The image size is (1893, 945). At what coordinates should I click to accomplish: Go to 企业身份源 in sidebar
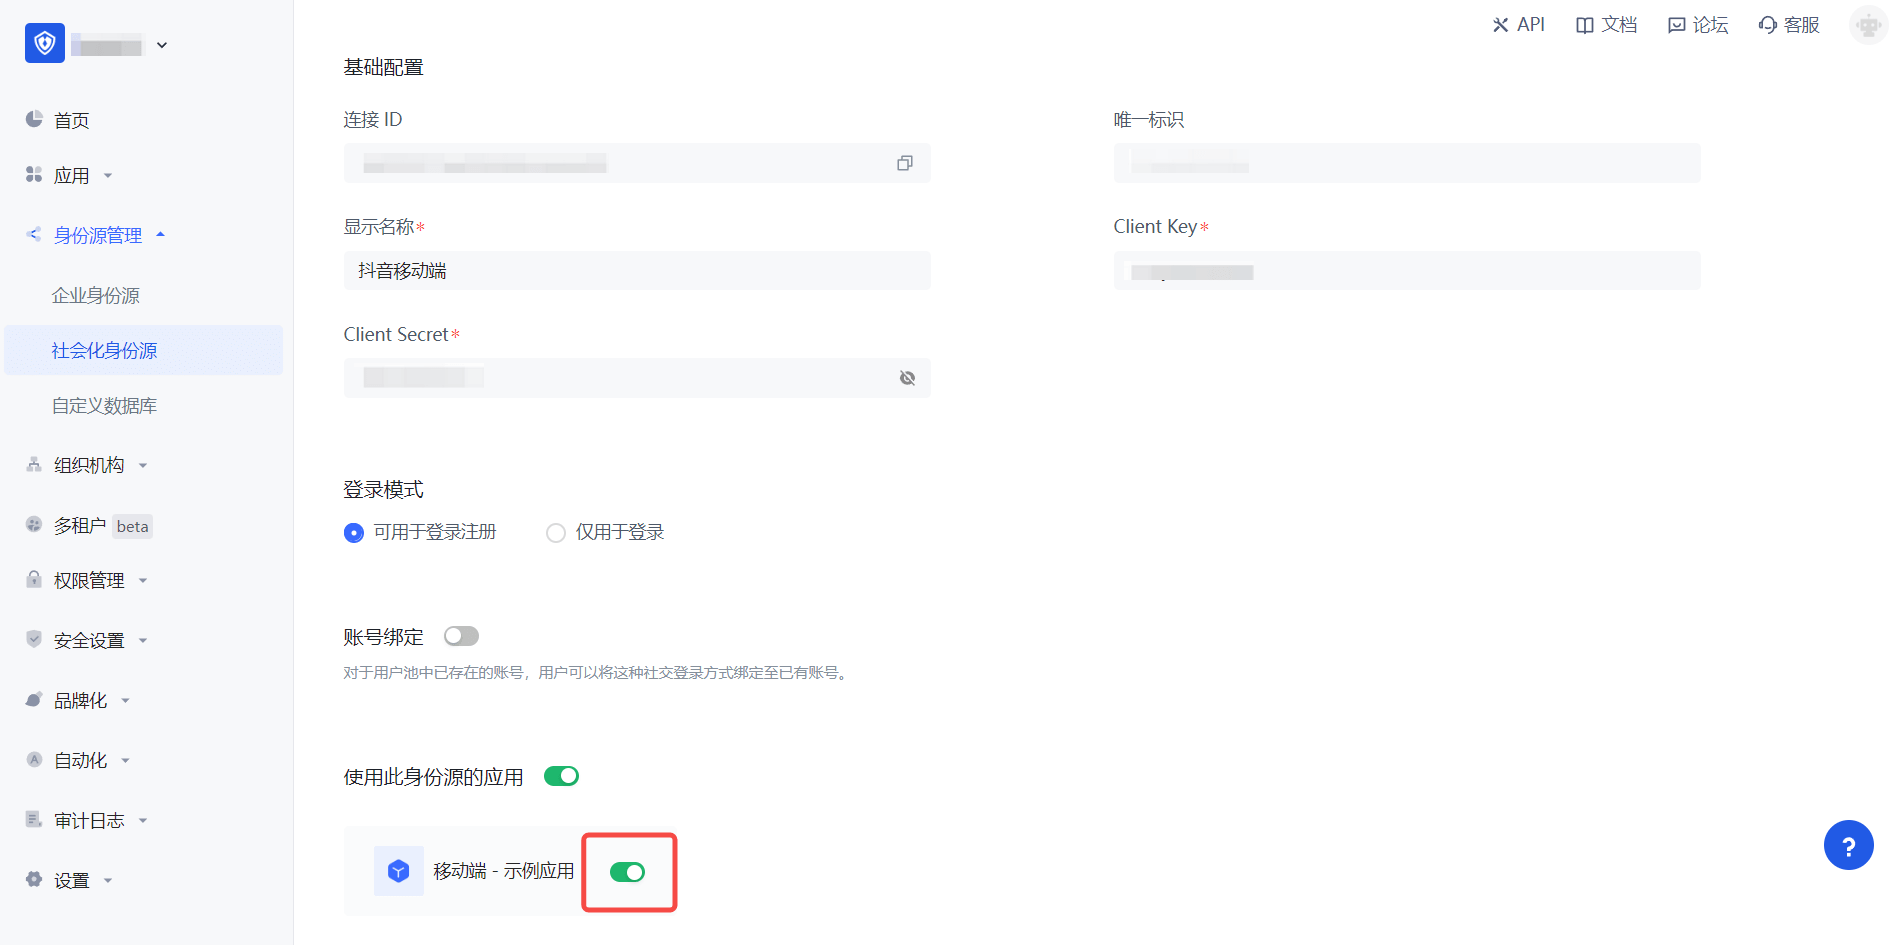[x=96, y=296]
